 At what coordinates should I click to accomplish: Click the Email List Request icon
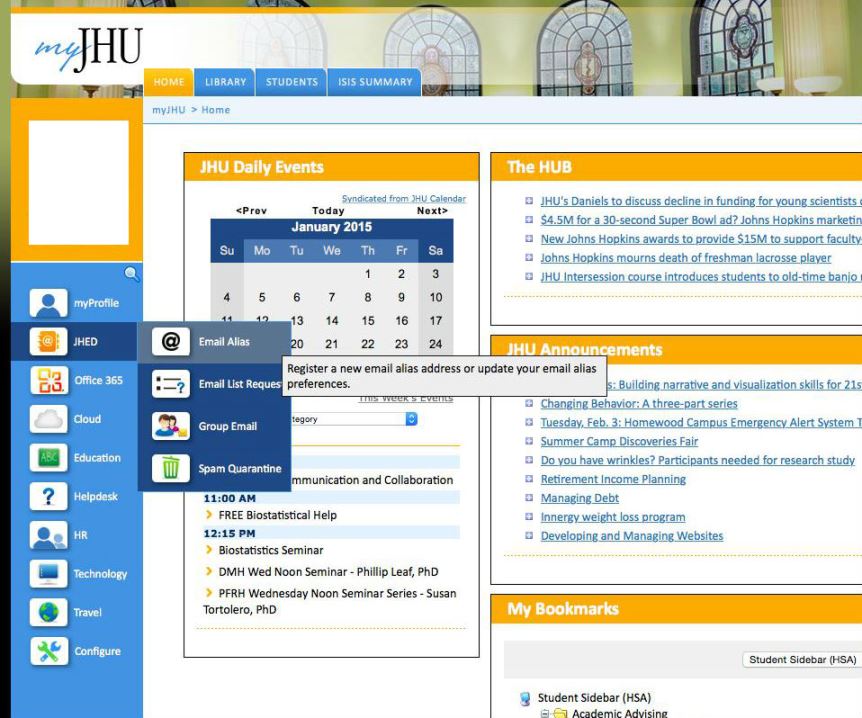(x=171, y=384)
